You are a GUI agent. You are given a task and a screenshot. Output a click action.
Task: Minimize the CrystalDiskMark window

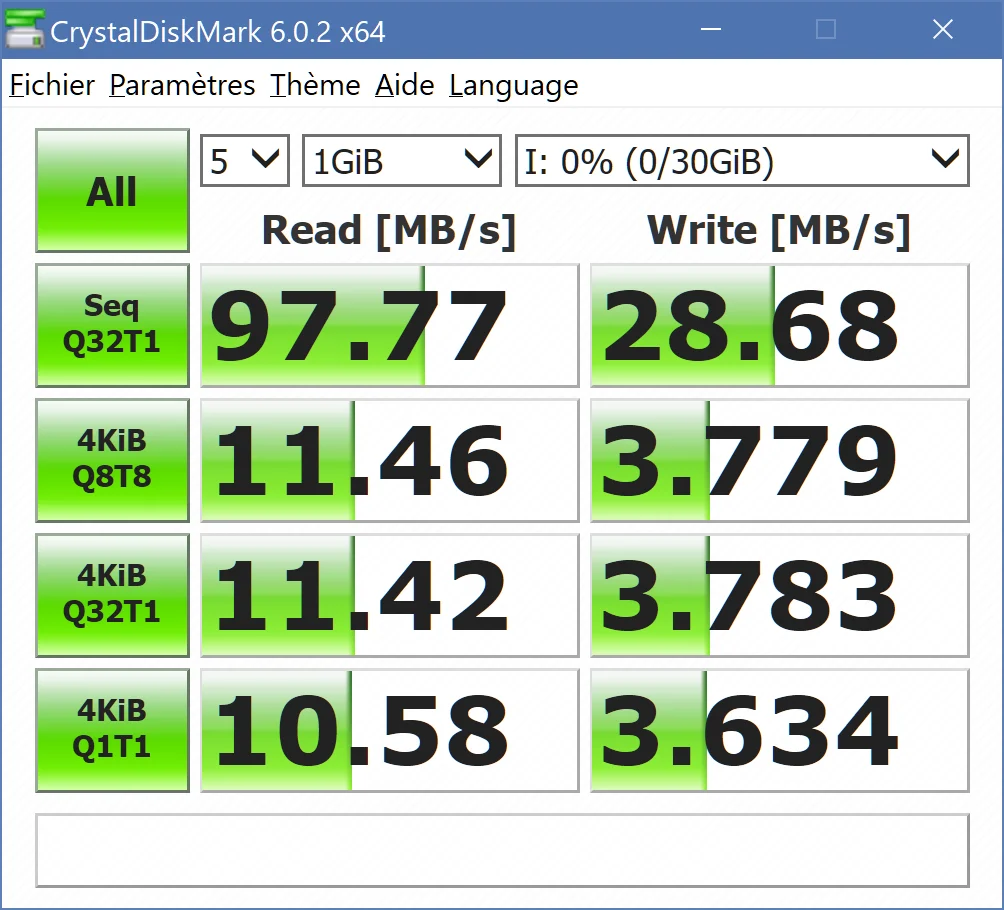click(711, 29)
